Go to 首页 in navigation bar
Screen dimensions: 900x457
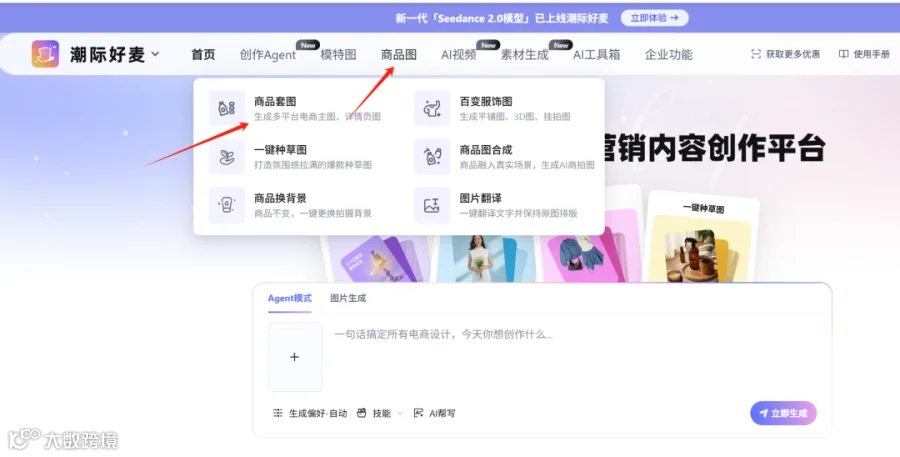click(203, 55)
